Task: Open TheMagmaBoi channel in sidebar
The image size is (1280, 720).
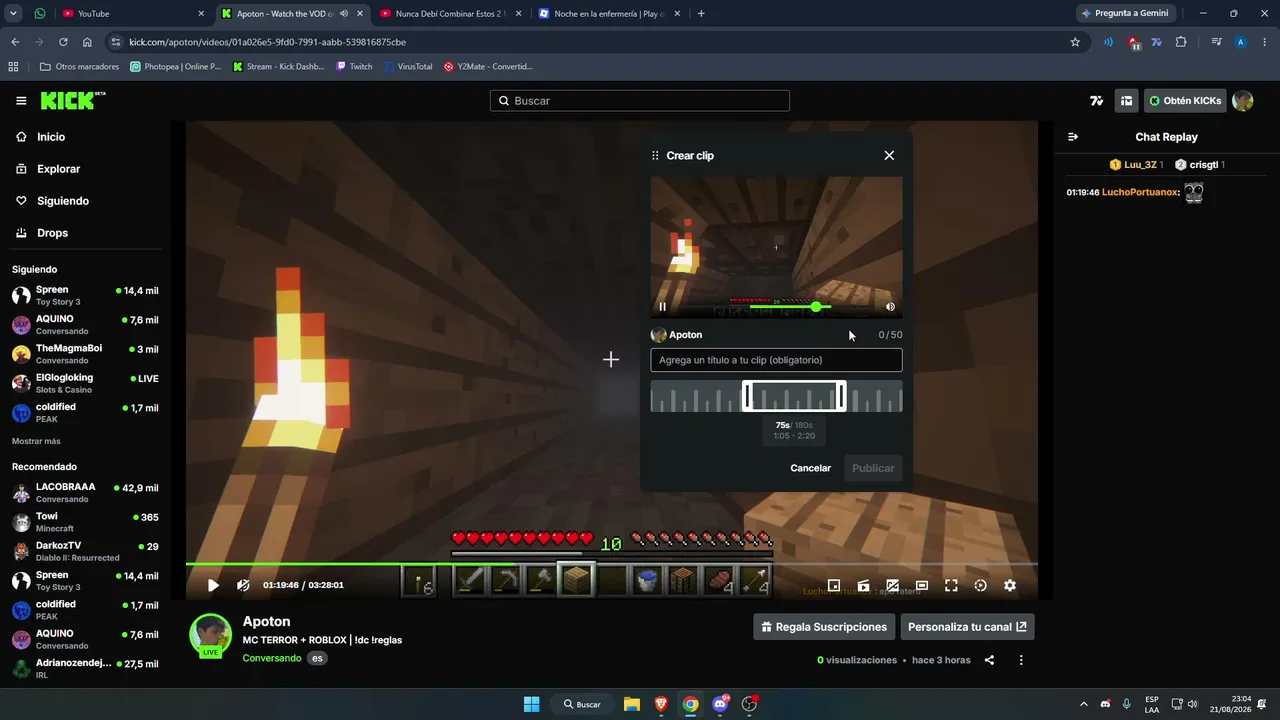Action: (84, 354)
